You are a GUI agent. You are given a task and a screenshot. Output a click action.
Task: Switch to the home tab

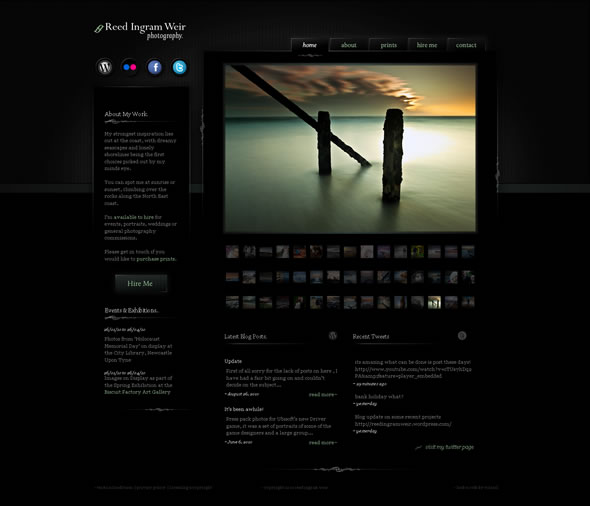(x=310, y=45)
